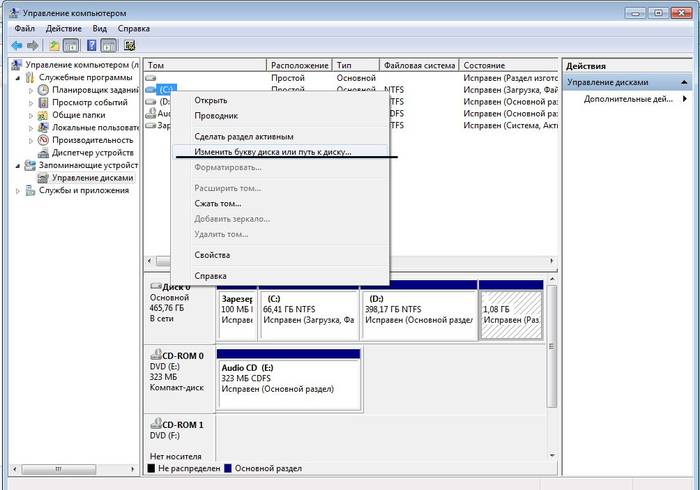Click the Файловая система column header
Image resolution: width=700 pixels, height=490 pixels.
(420, 65)
